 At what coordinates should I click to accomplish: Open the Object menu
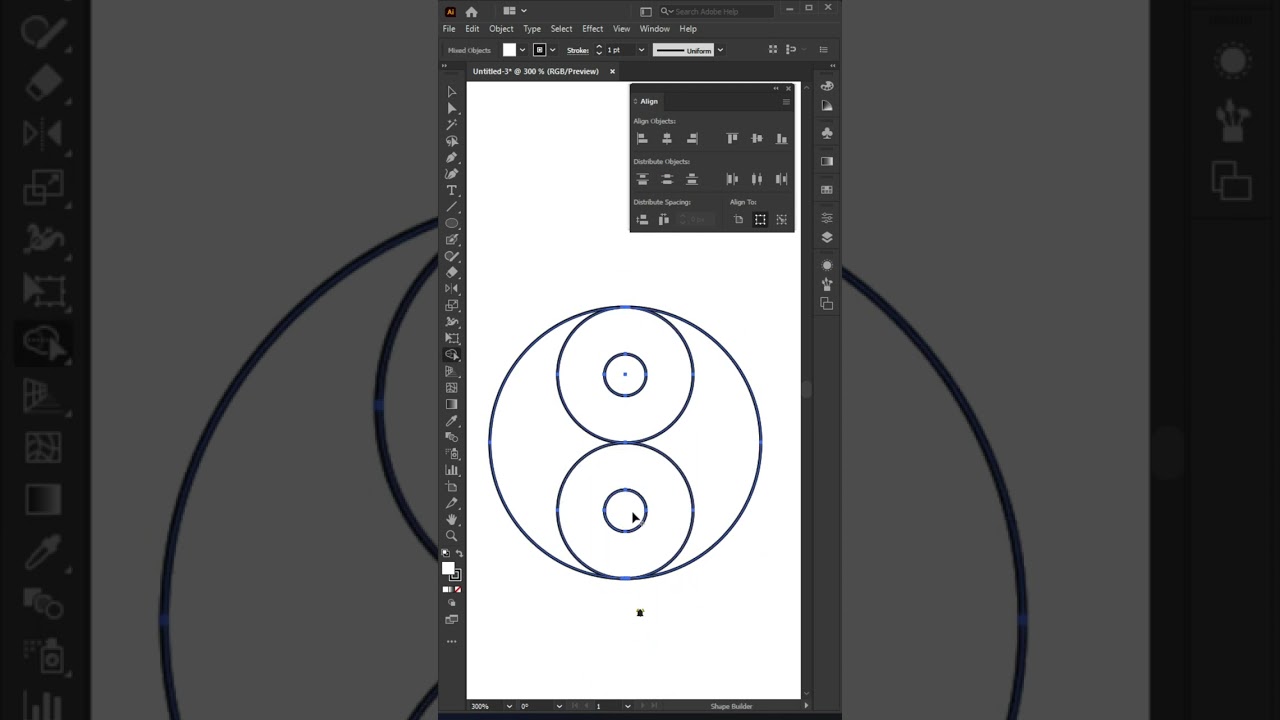point(501,29)
